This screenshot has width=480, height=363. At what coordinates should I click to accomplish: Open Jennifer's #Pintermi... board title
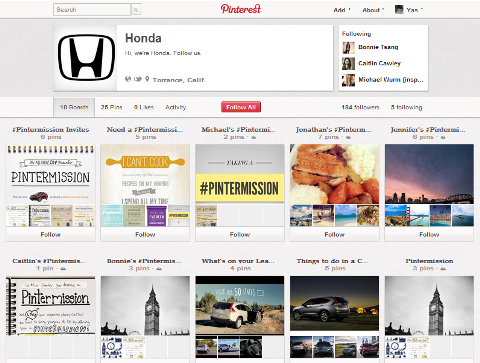pyautogui.click(x=428, y=130)
